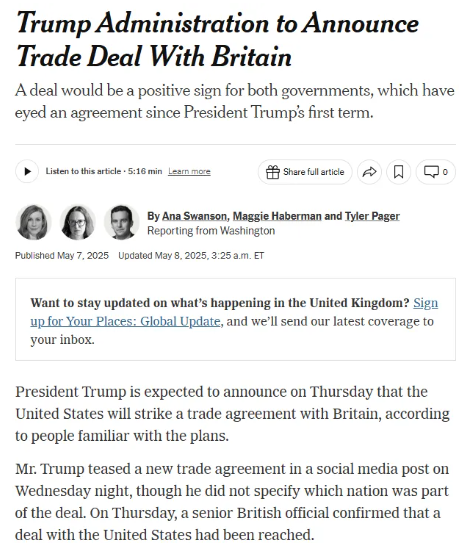Click the Listen to this article label

[83, 171]
